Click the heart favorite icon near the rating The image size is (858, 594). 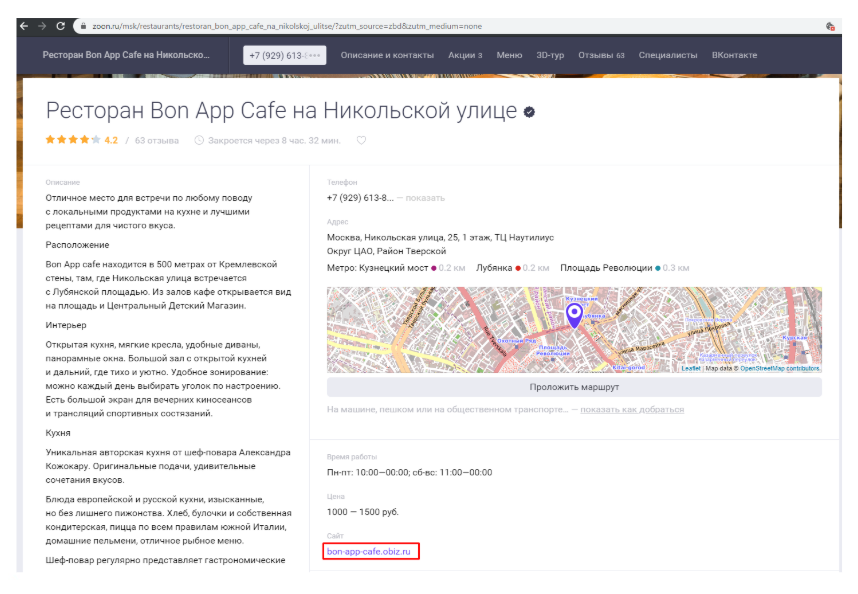[361, 140]
